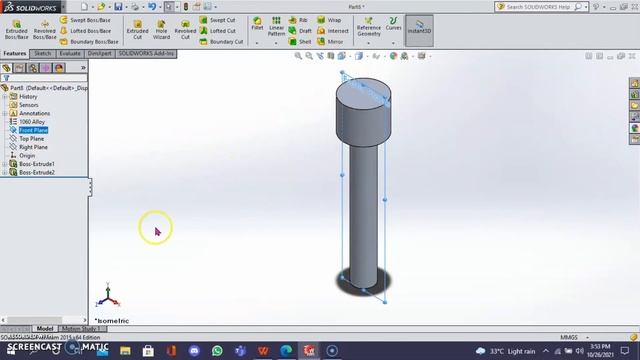Open the Save options dropdown arrow
The width and height of the screenshot is (640, 360).
126,7
